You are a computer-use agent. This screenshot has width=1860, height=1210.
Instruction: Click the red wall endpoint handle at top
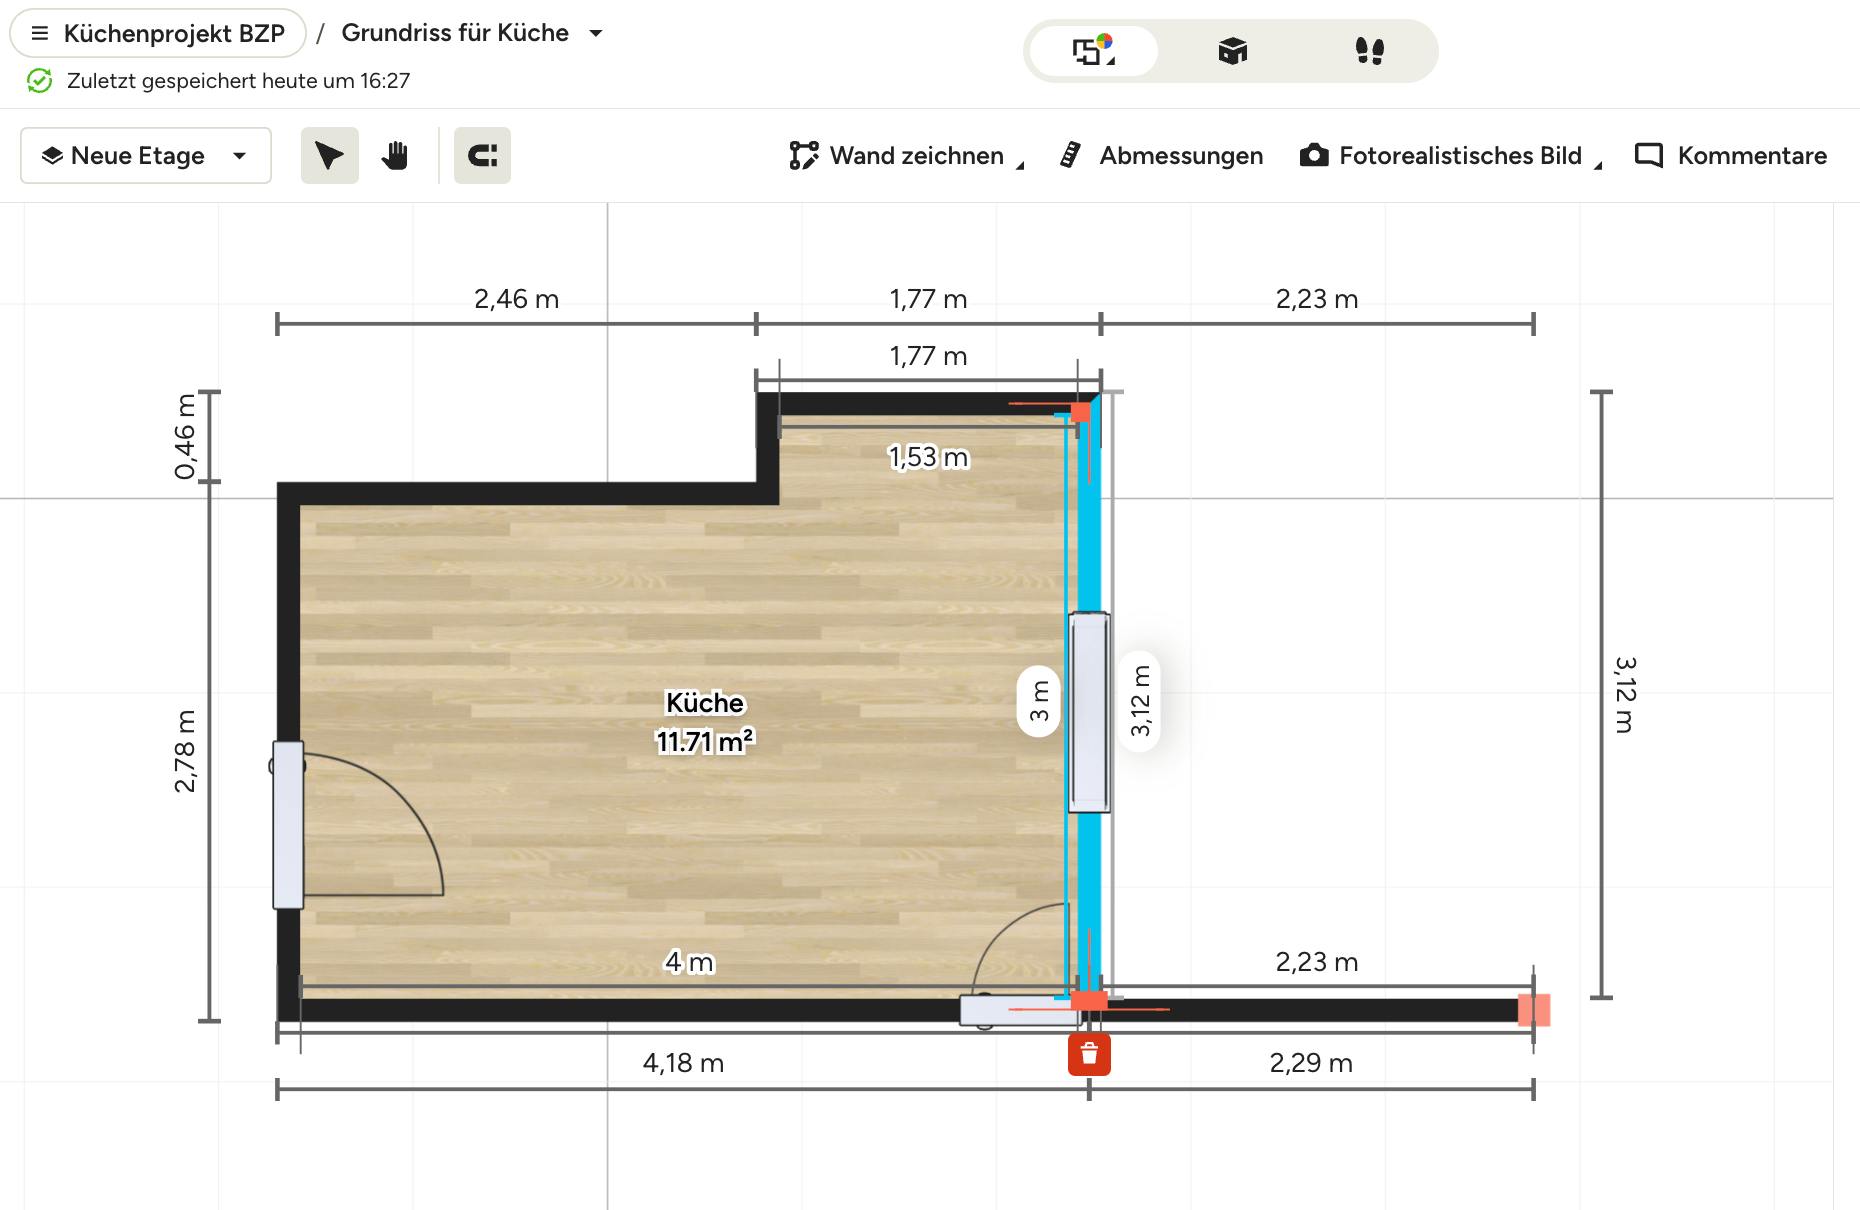1080,412
